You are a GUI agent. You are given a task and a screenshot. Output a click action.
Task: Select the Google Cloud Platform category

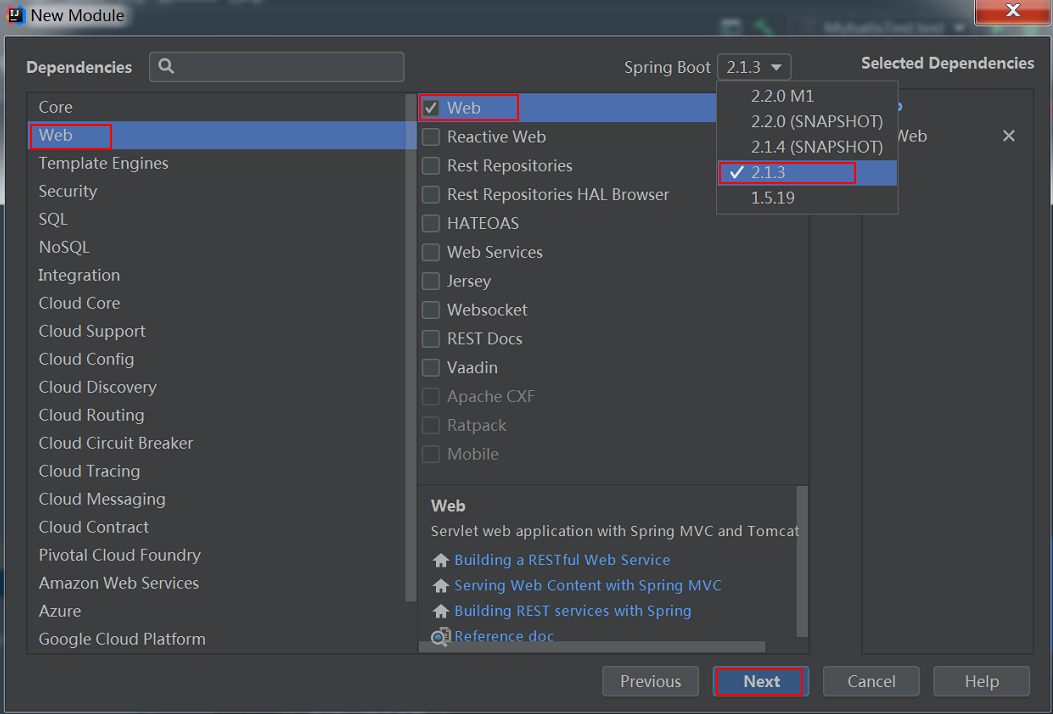pyautogui.click(x=218, y=639)
